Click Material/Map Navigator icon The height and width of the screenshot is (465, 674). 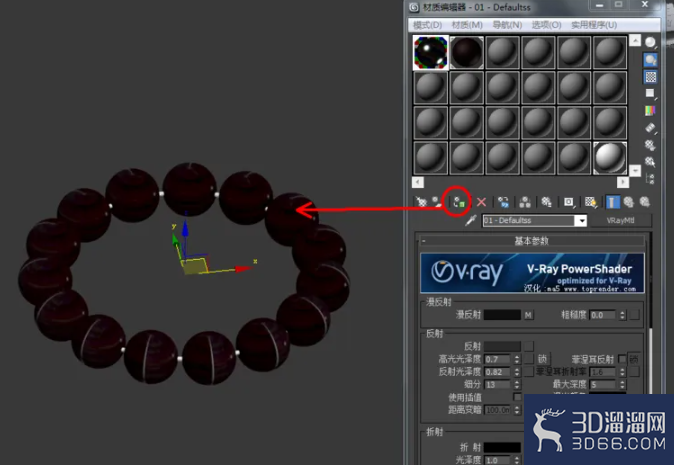point(650,178)
